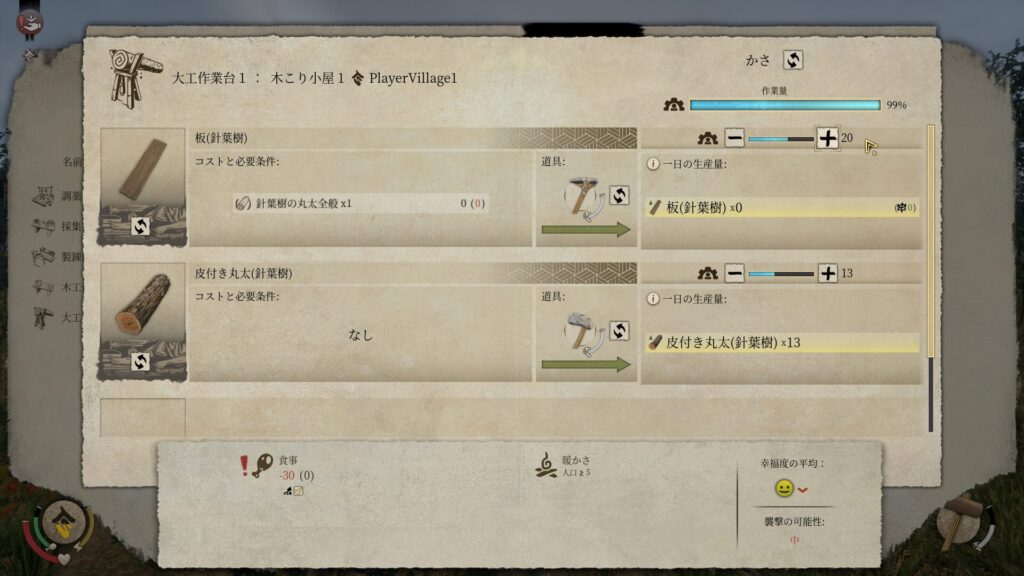Open the PlayerVillage1 link in header

(x=413, y=78)
